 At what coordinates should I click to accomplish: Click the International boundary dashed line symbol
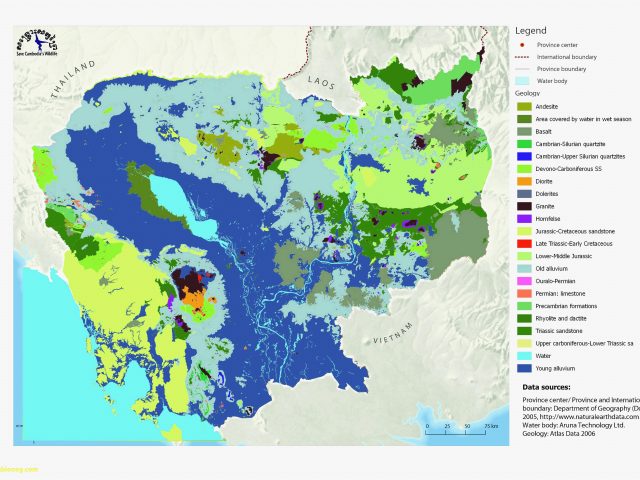(523, 58)
